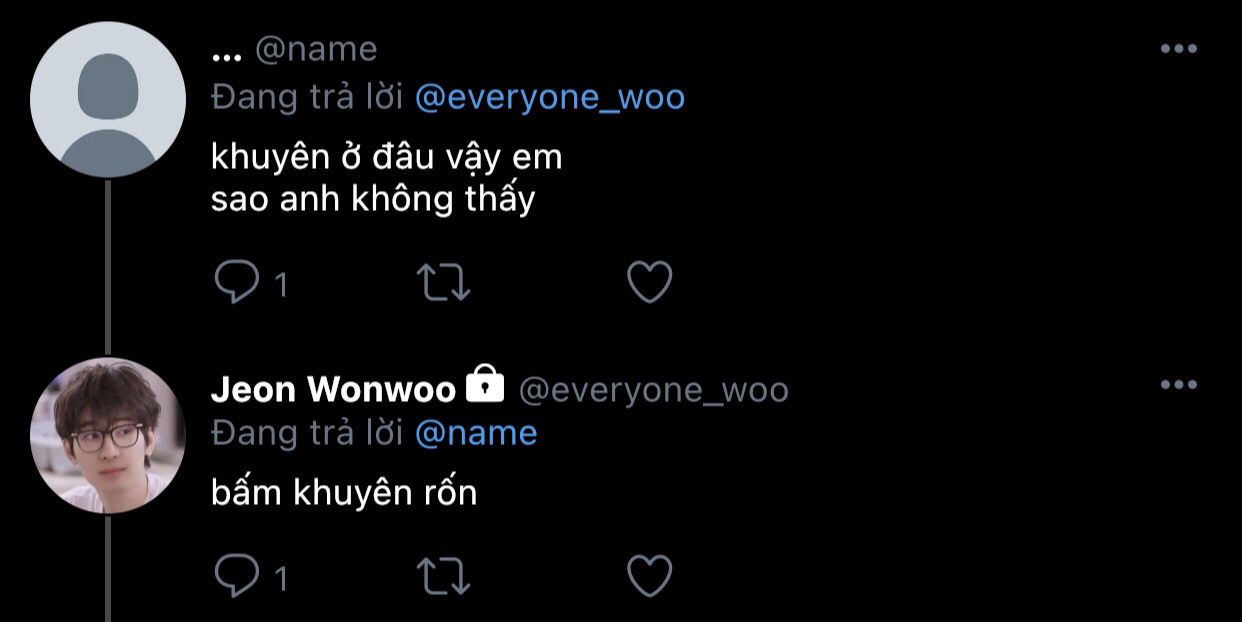Click the gray @everyone_woo handle next to the lock
The image size is (1242, 622).
tap(653, 390)
